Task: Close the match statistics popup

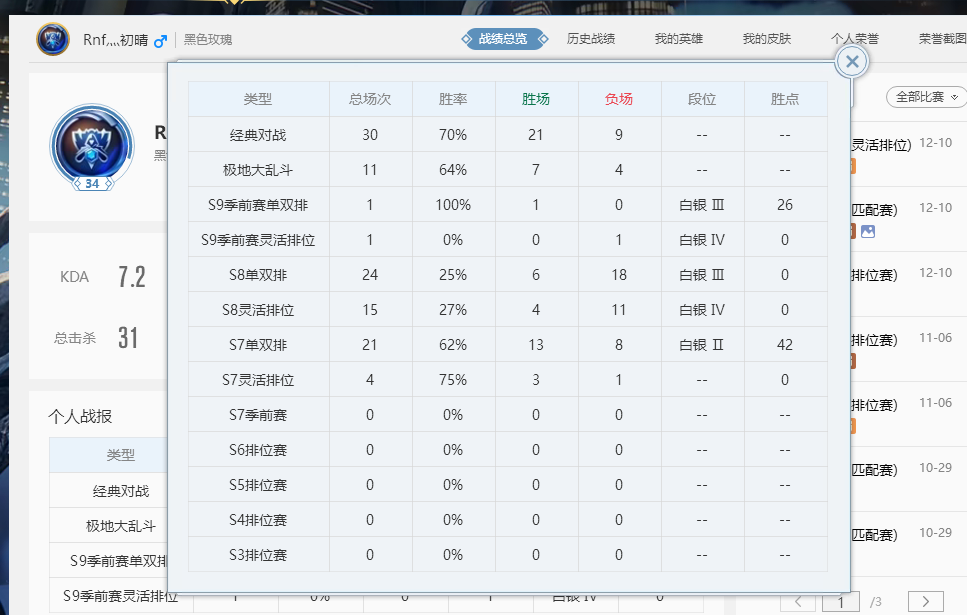Action: coord(852,62)
